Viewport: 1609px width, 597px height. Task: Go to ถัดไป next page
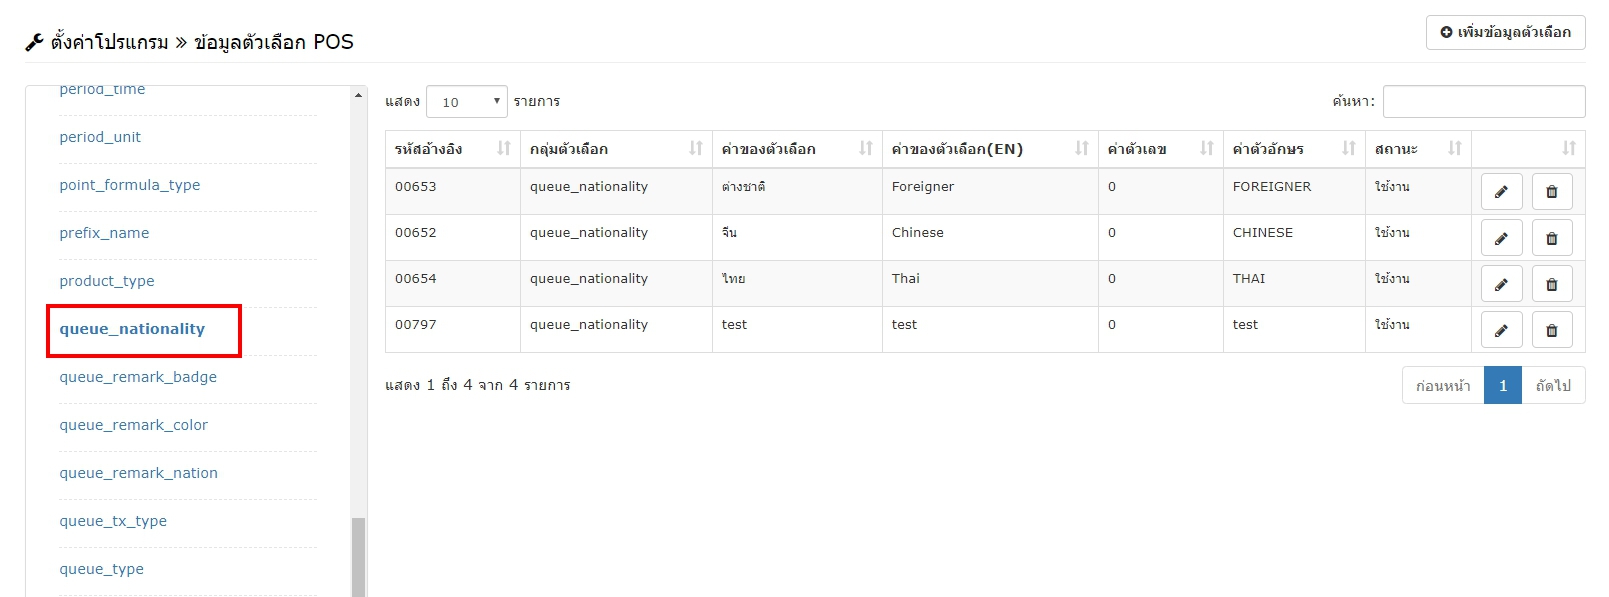(x=1553, y=386)
